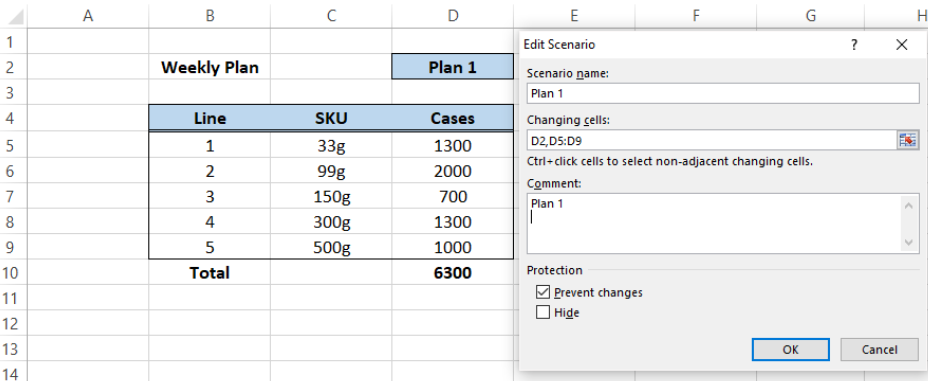
Task: Click the Cancel button
Action: (879, 350)
